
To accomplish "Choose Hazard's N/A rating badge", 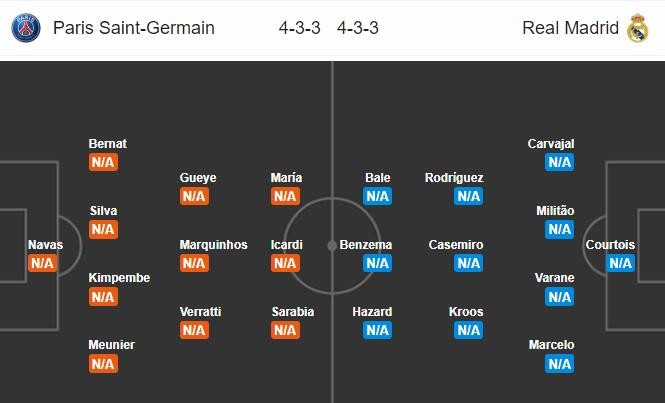I will [x=377, y=330].
